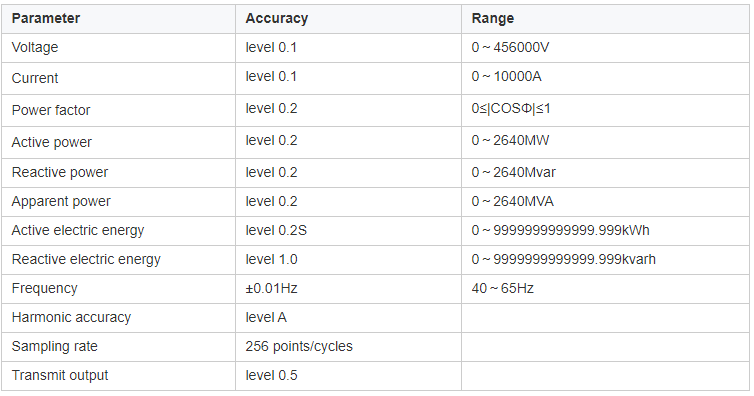Select the Voltage parameter cell
The image size is (754, 396).
(118, 48)
